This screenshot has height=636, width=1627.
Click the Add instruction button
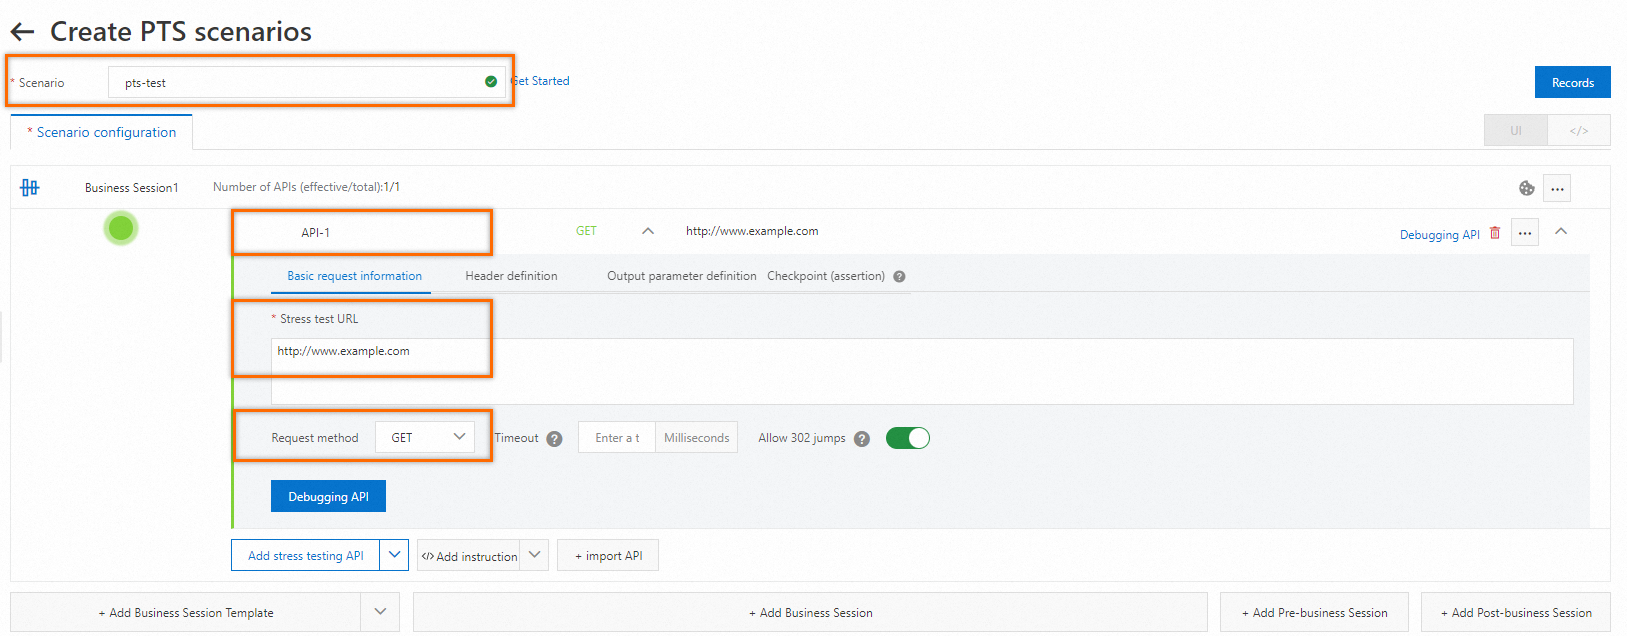(469, 555)
